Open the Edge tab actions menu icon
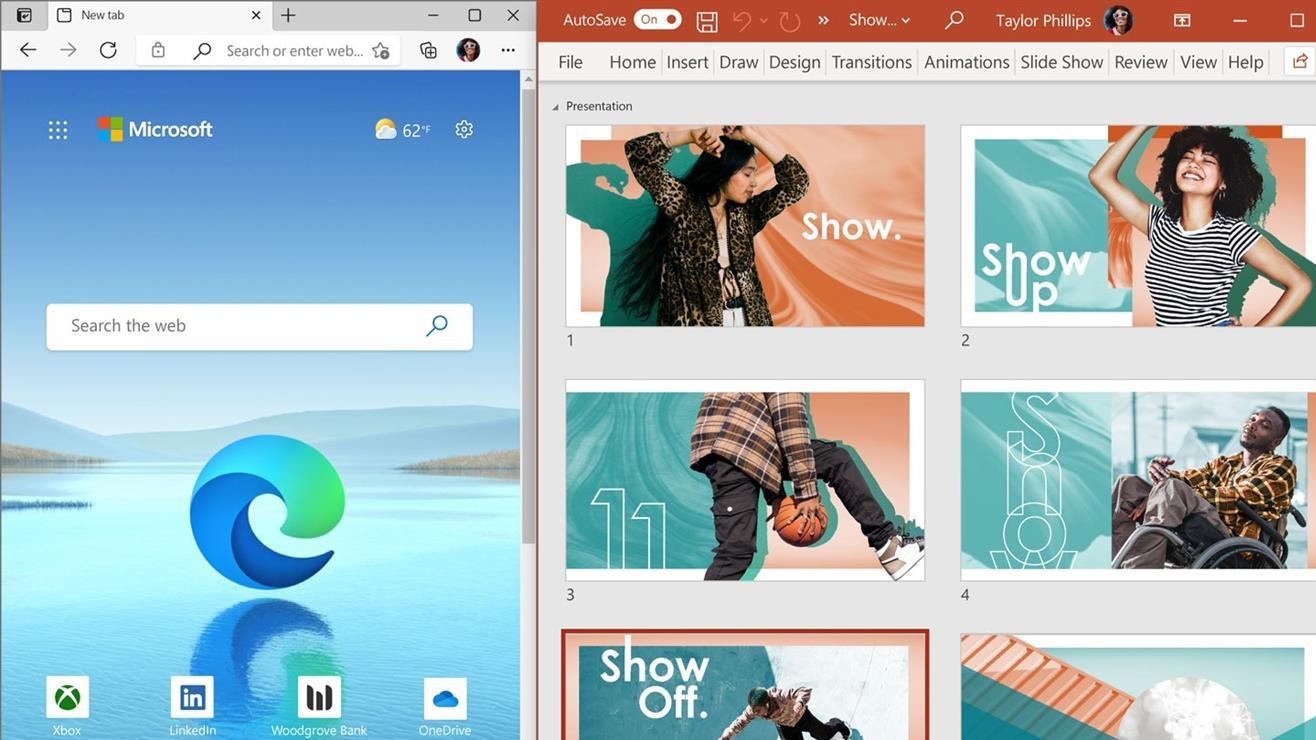 point(25,15)
